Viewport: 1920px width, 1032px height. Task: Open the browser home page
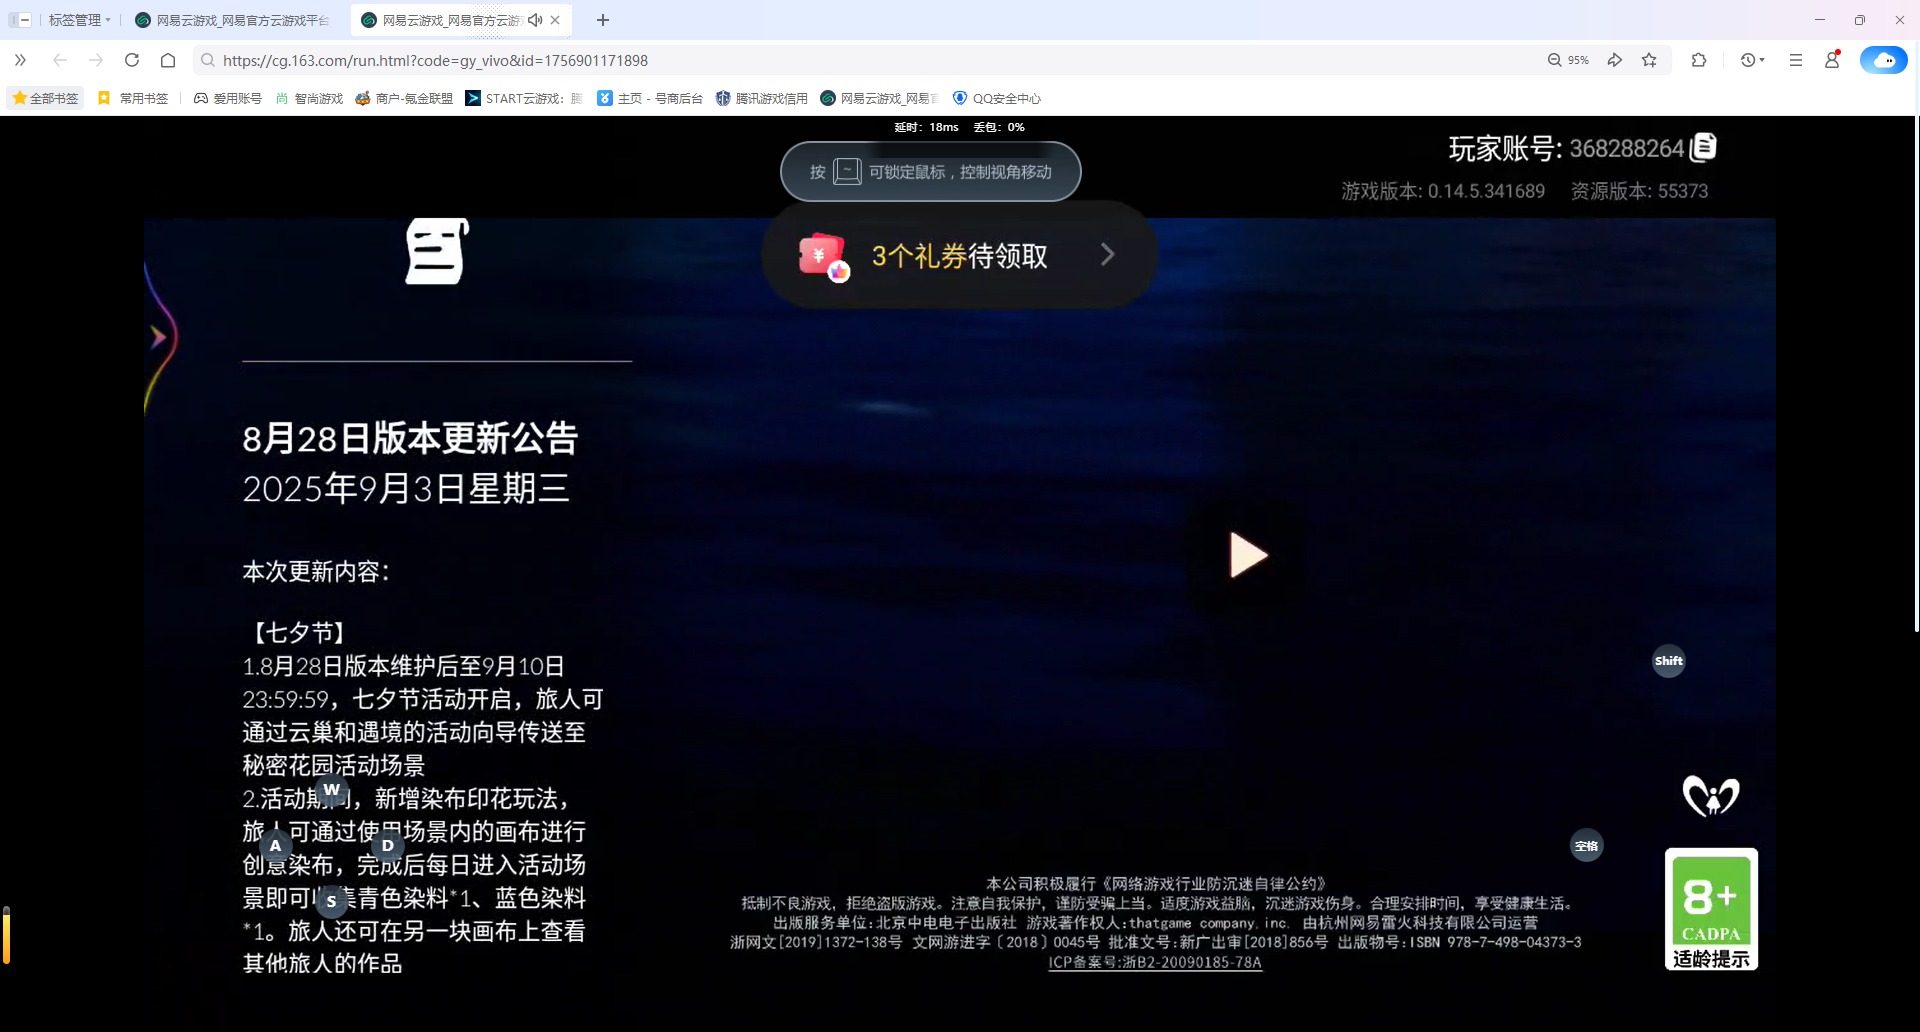pos(168,60)
